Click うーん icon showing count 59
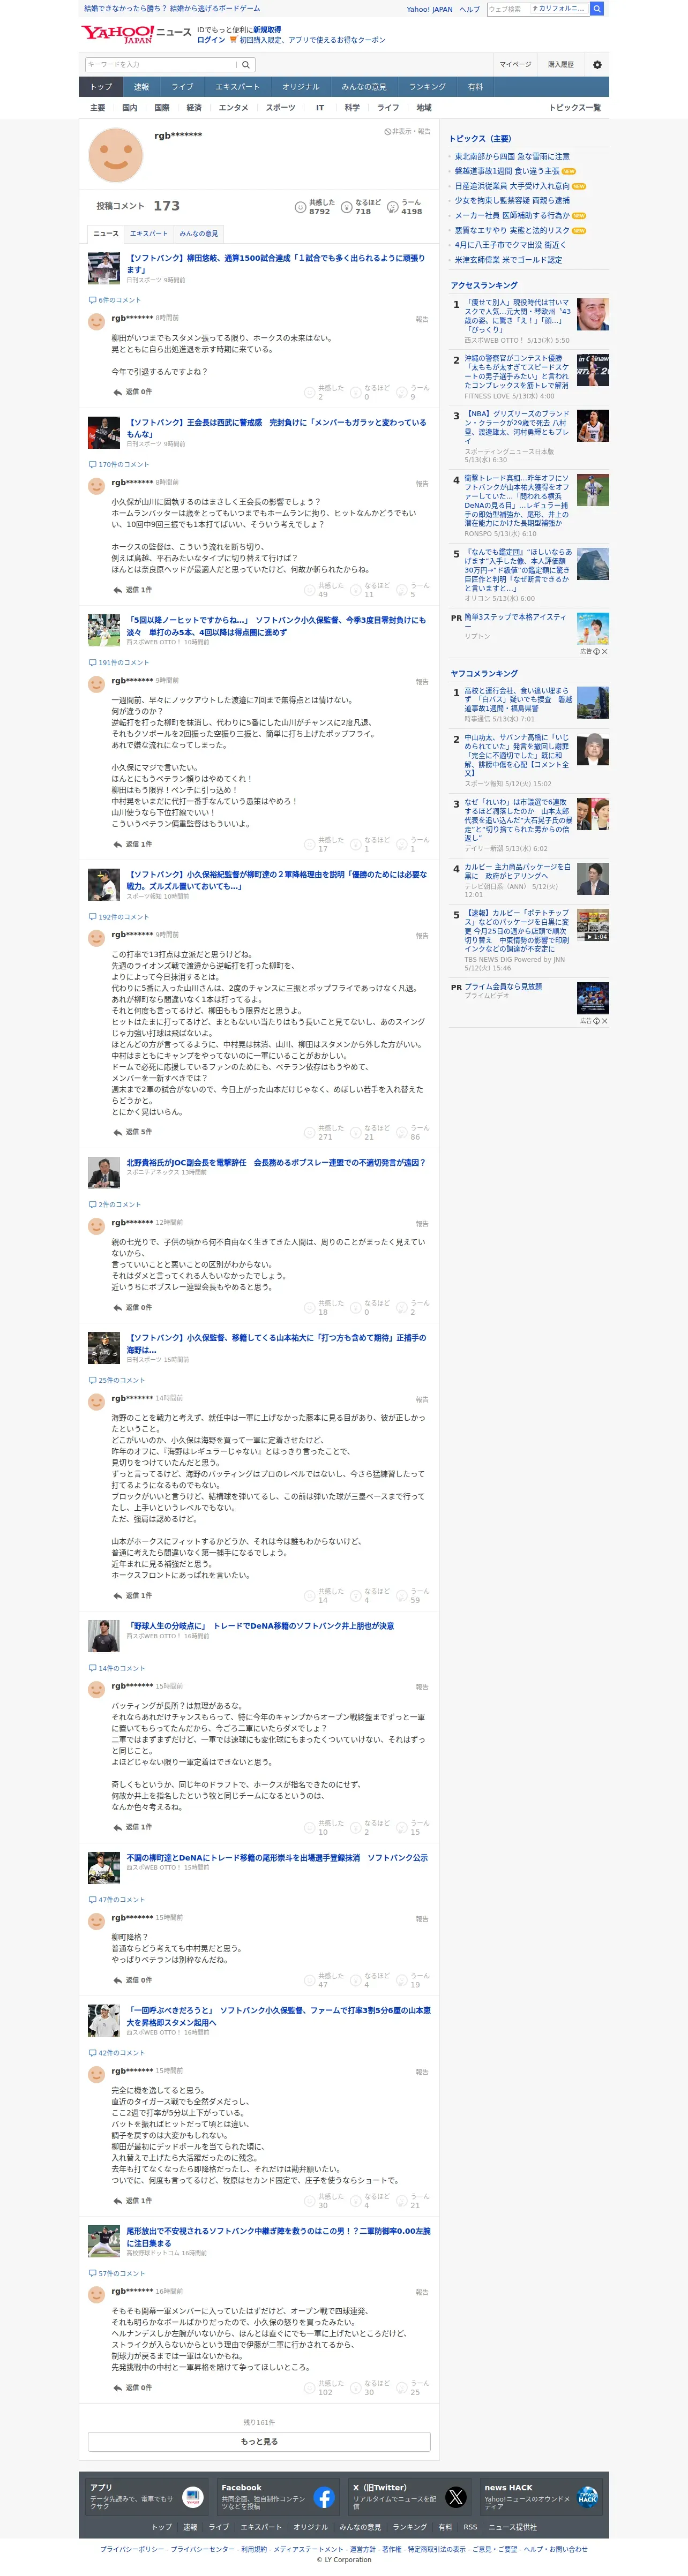 point(402,1595)
